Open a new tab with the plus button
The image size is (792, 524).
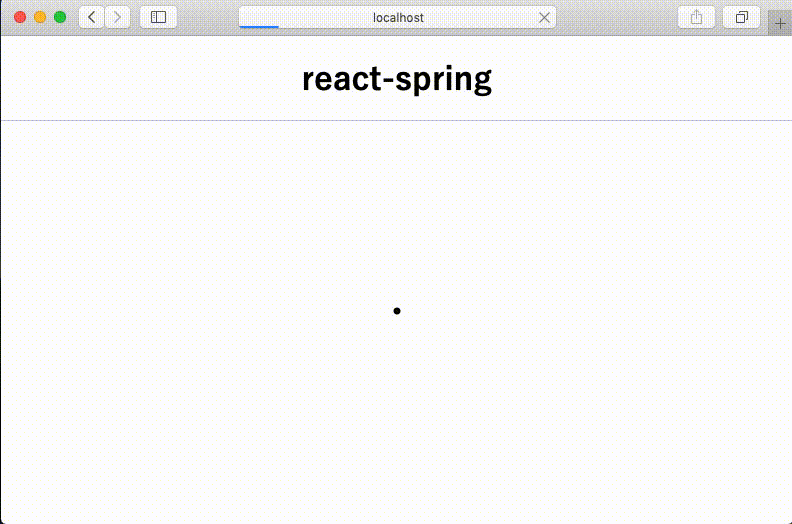point(780,23)
